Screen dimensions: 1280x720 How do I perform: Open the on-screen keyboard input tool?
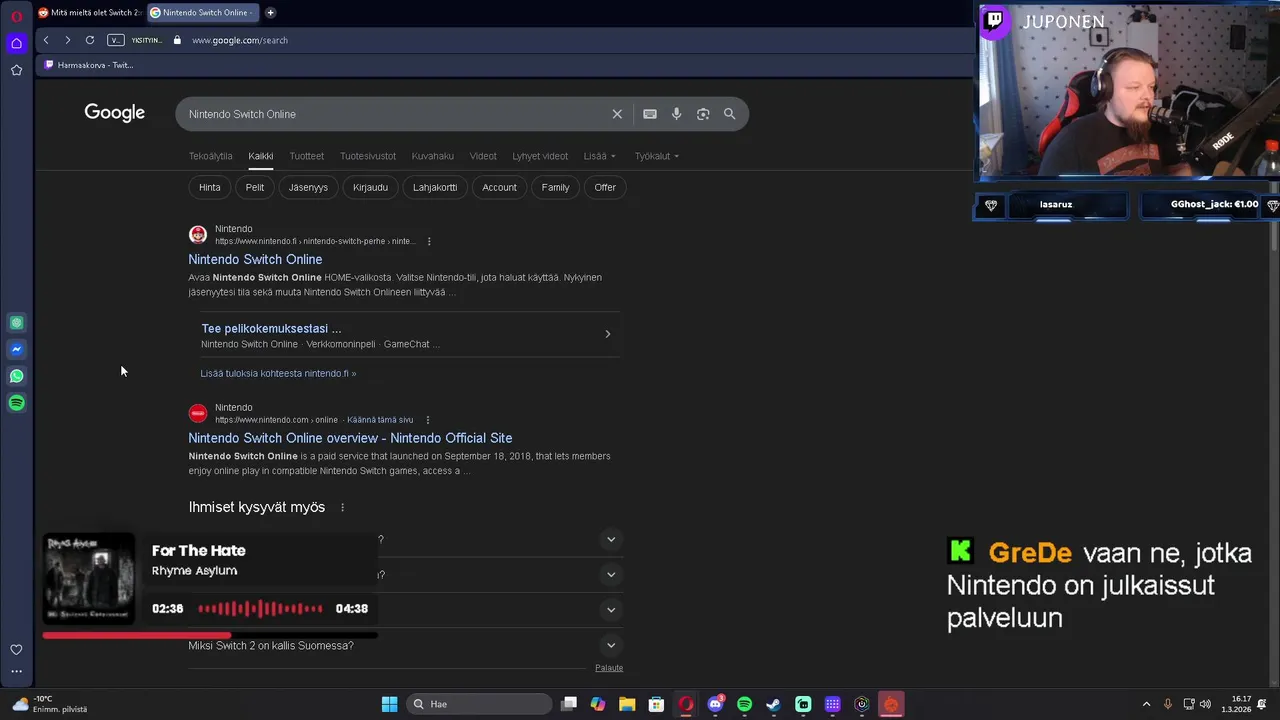[x=650, y=114]
